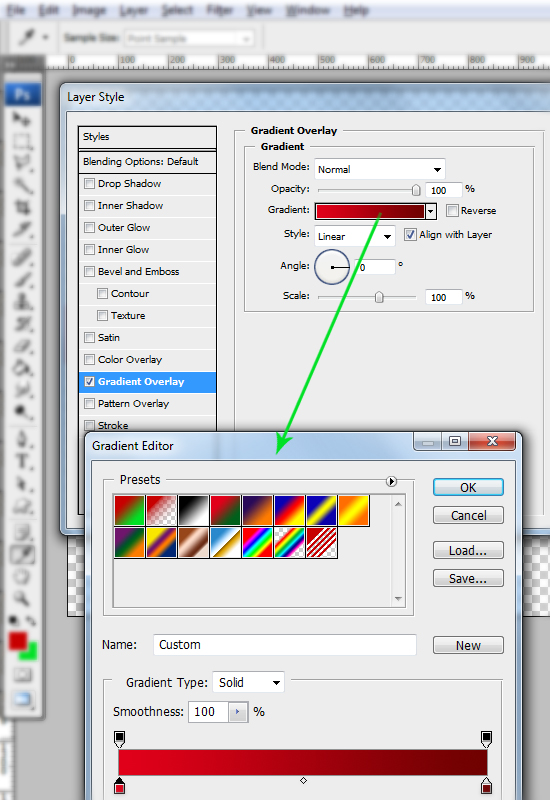This screenshot has height=800, width=550.
Task: Open the Style dropdown showing Linear
Action: (x=355, y=236)
